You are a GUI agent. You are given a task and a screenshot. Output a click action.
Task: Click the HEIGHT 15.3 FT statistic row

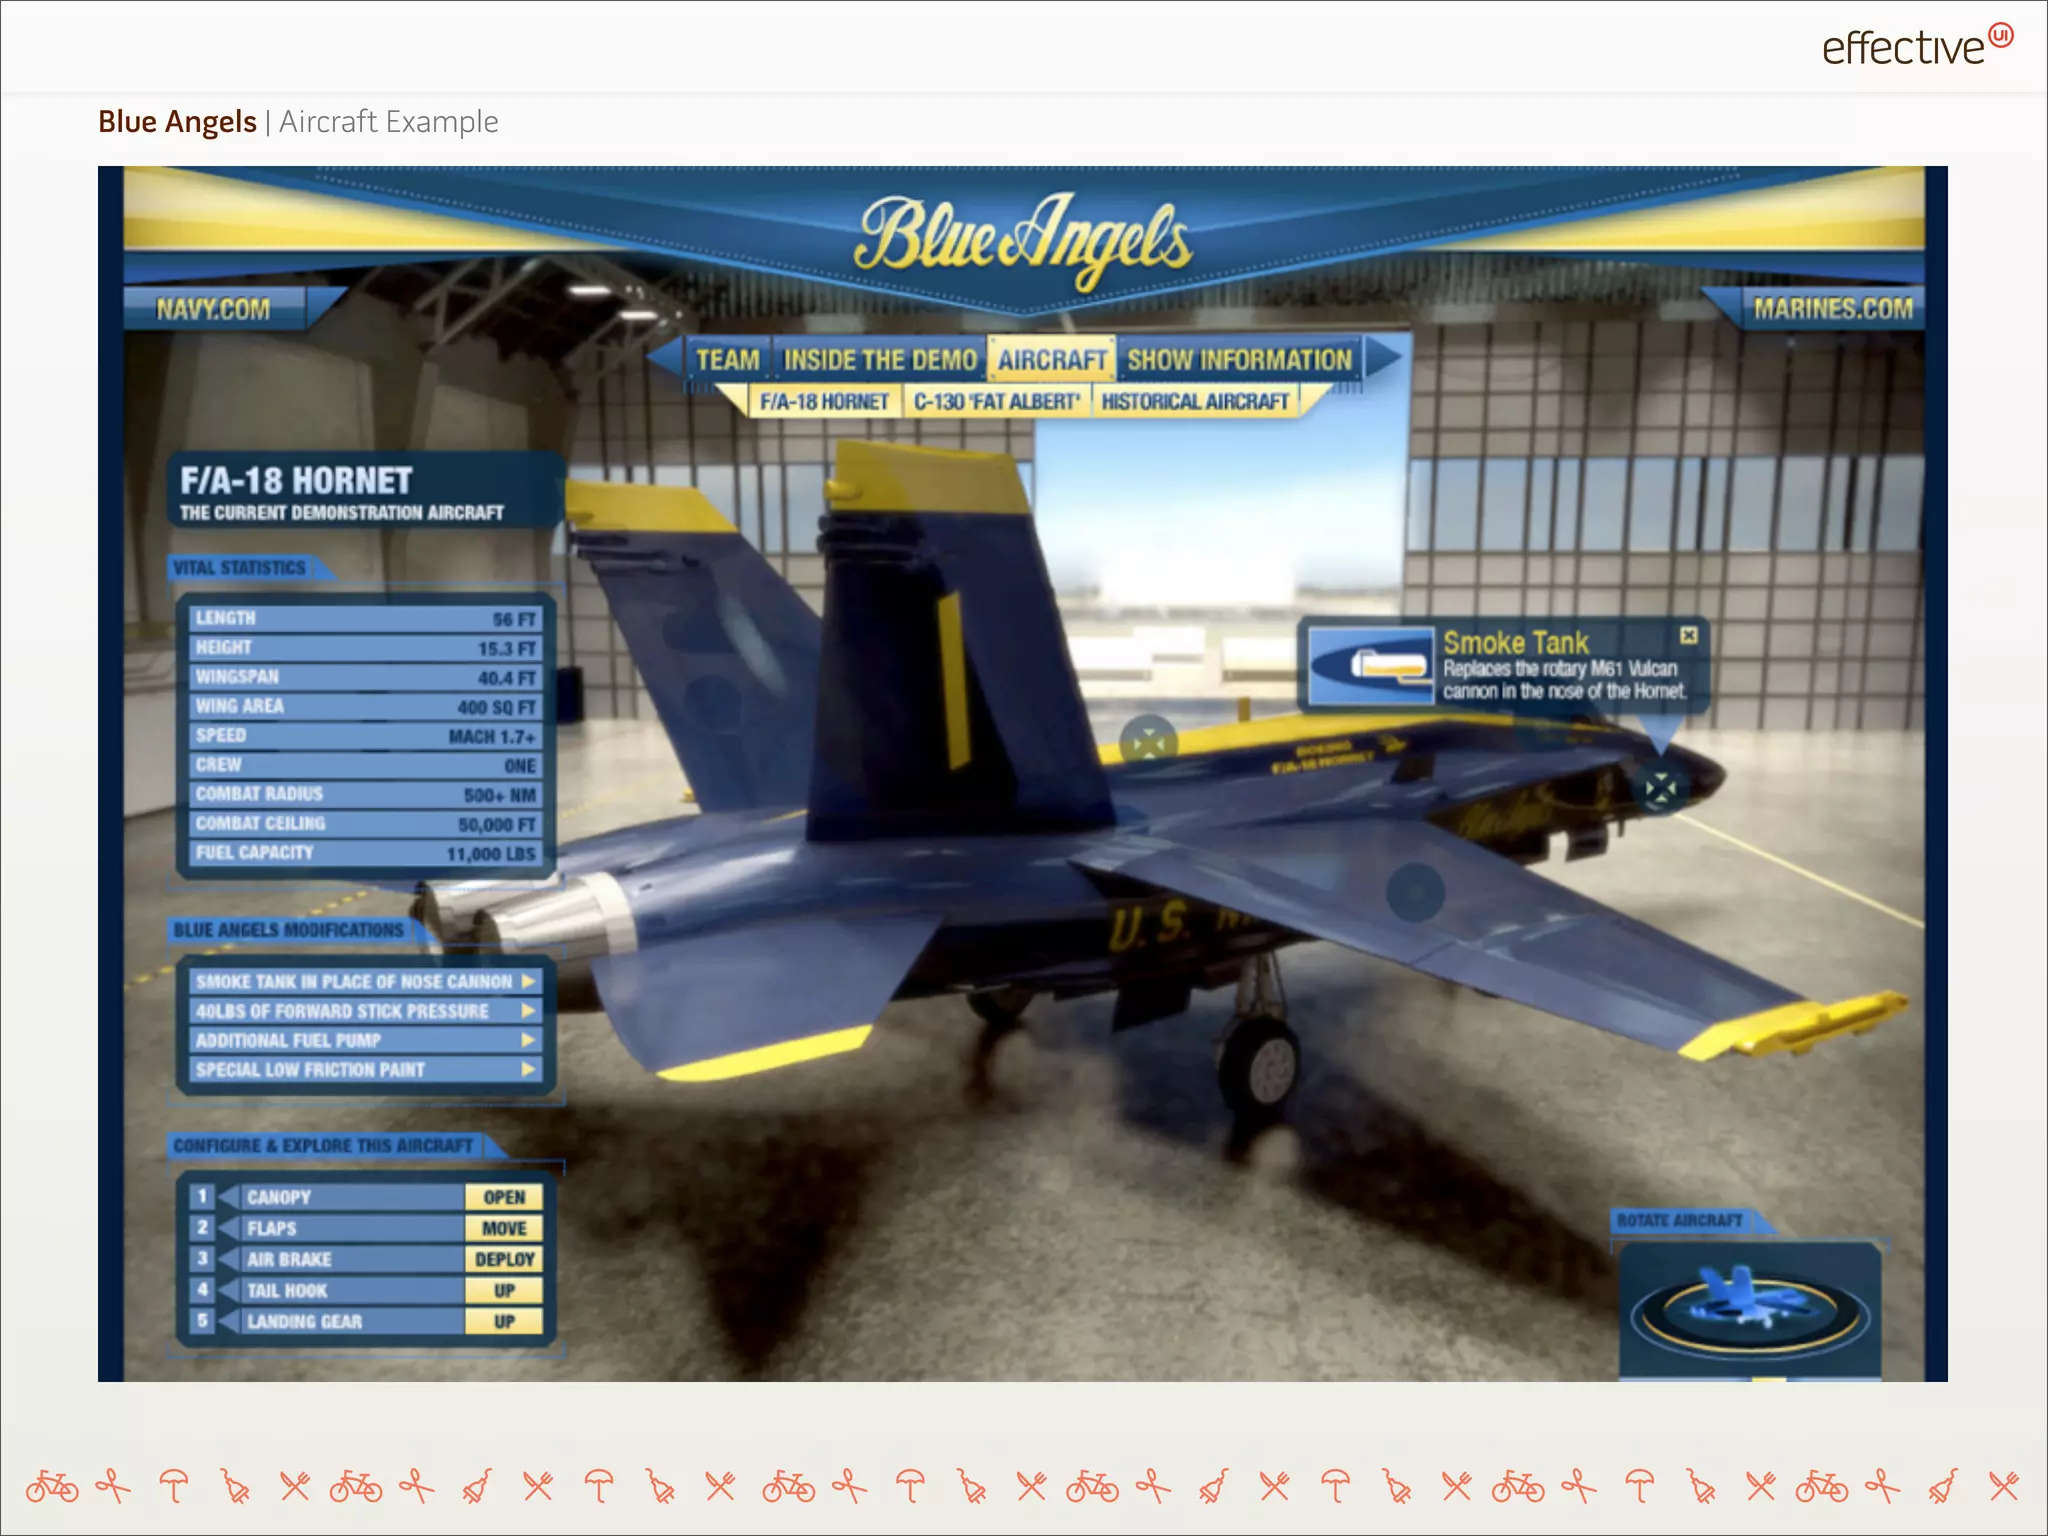[x=365, y=648]
